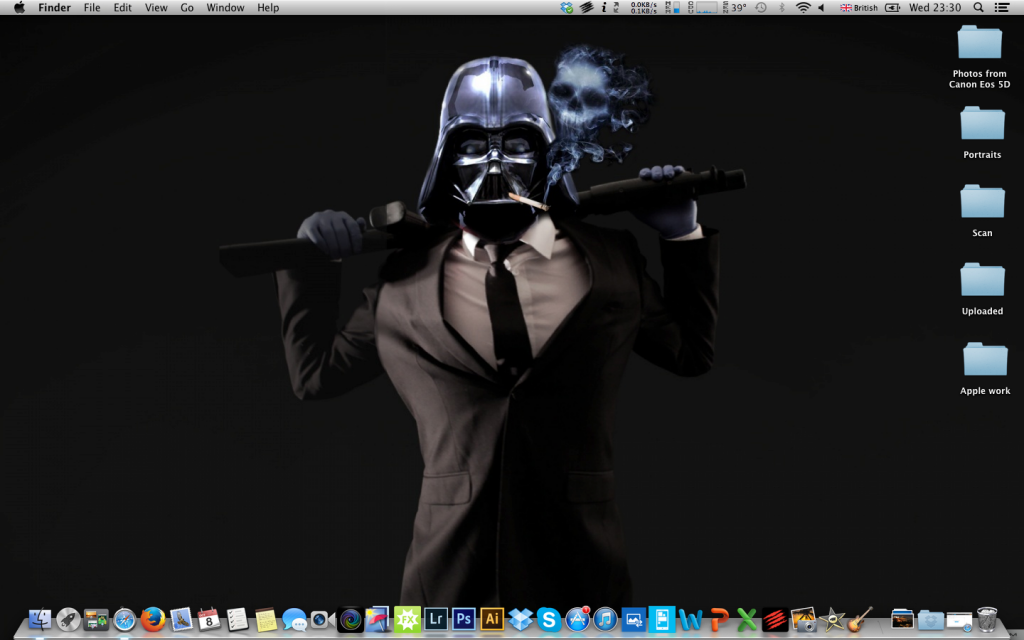Open Wi-Fi menu bar icon
Screen dimensions: 1024x640
pos(803,8)
